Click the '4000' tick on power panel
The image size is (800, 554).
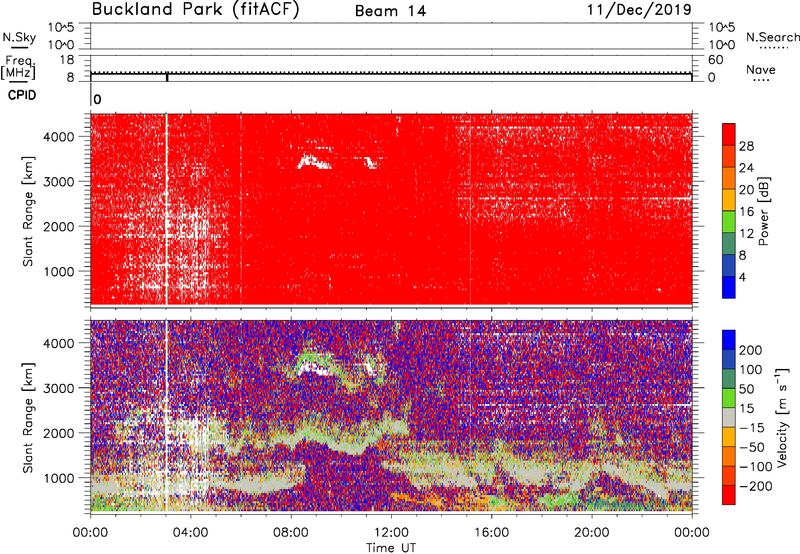point(59,137)
